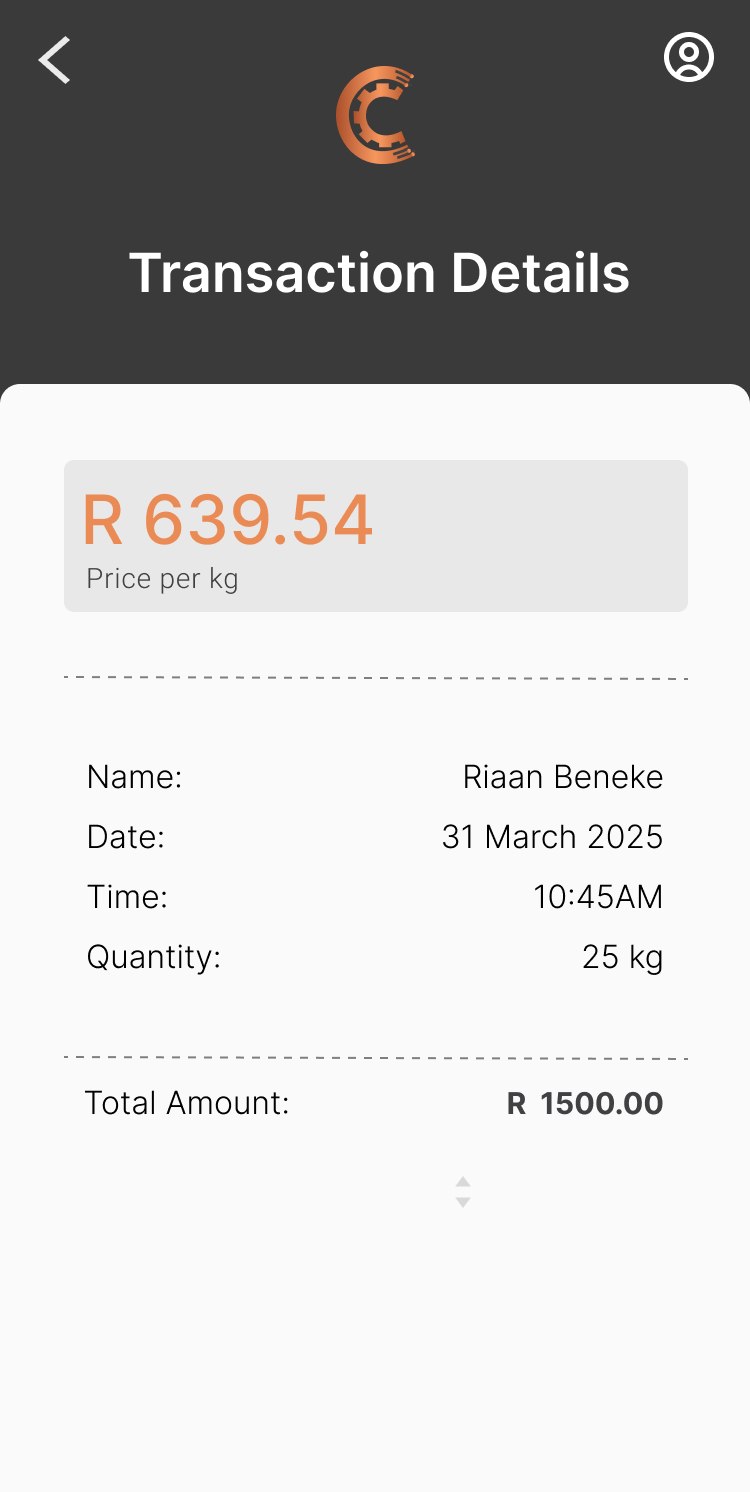Click the Price per kg caption
The image size is (750, 1492).
[162, 579]
